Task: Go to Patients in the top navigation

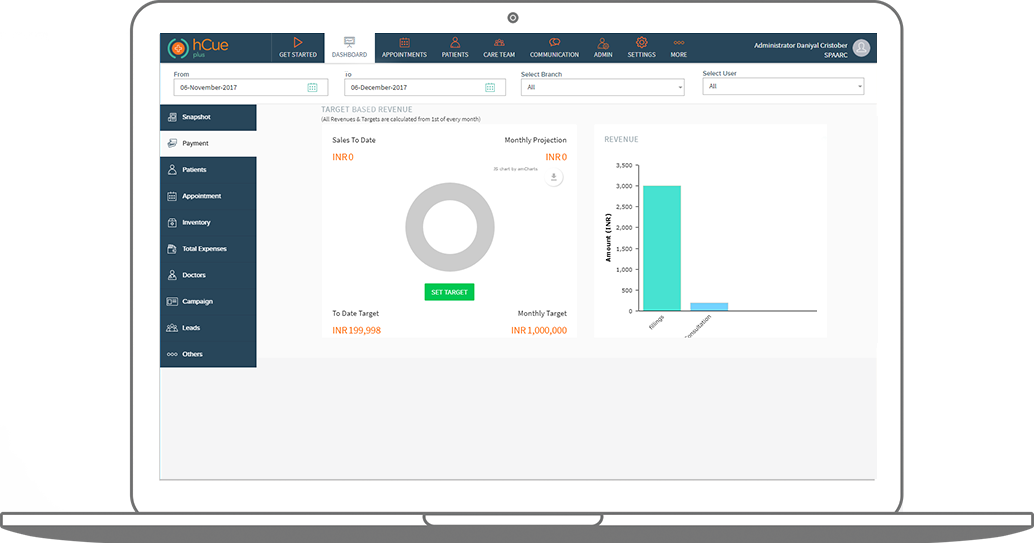Action: [455, 48]
